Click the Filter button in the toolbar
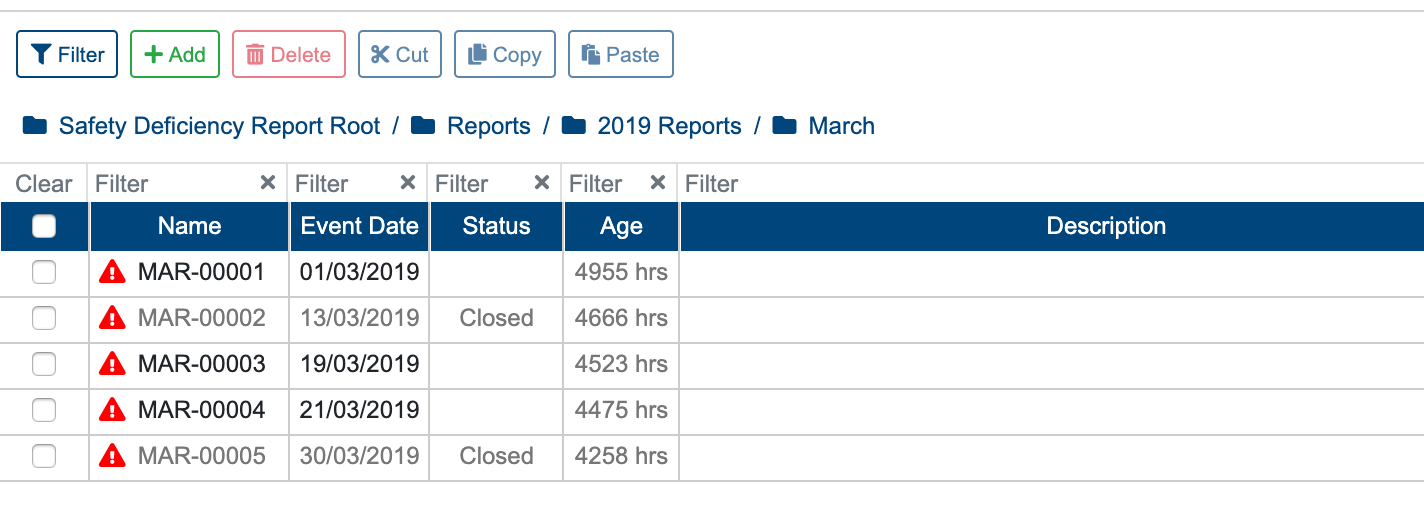This screenshot has width=1424, height=518. (67, 54)
